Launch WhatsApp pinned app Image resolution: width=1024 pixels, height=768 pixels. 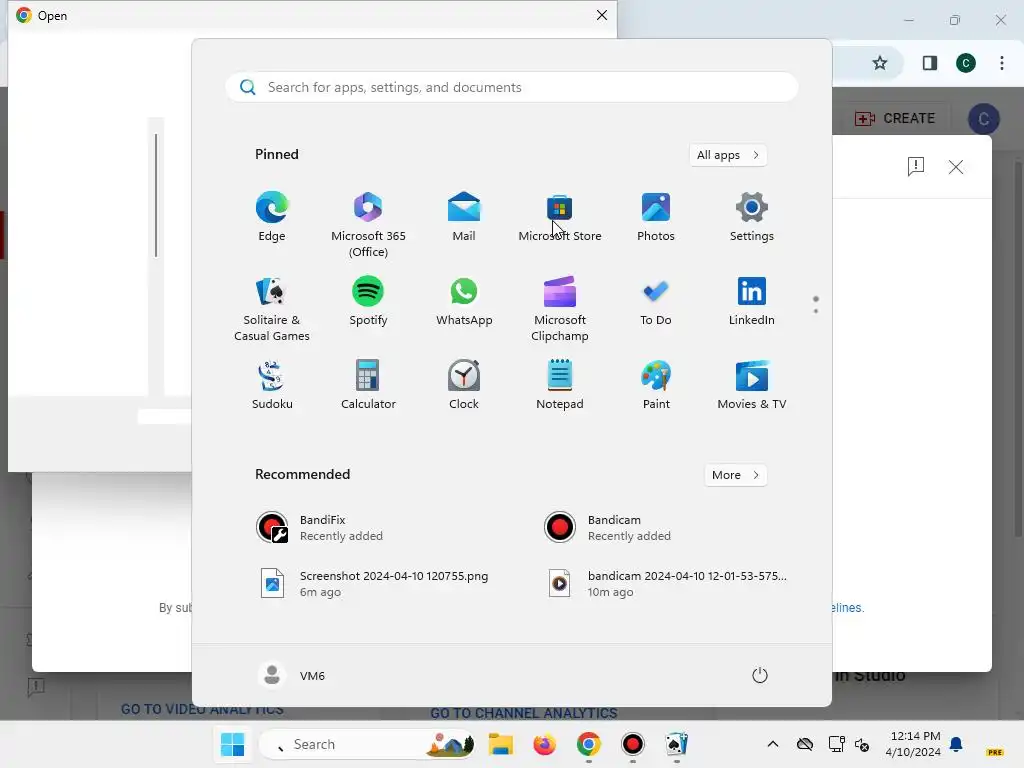[x=464, y=301]
